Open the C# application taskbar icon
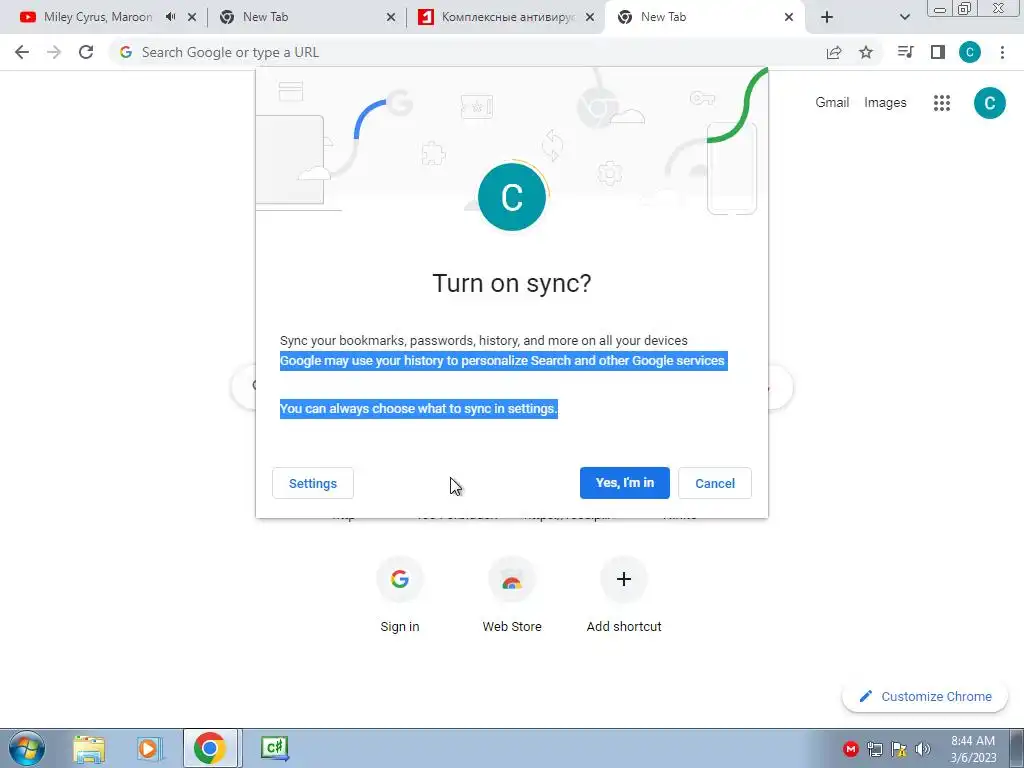The image size is (1024, 768). pyautogui.click(x=274, y=748)
